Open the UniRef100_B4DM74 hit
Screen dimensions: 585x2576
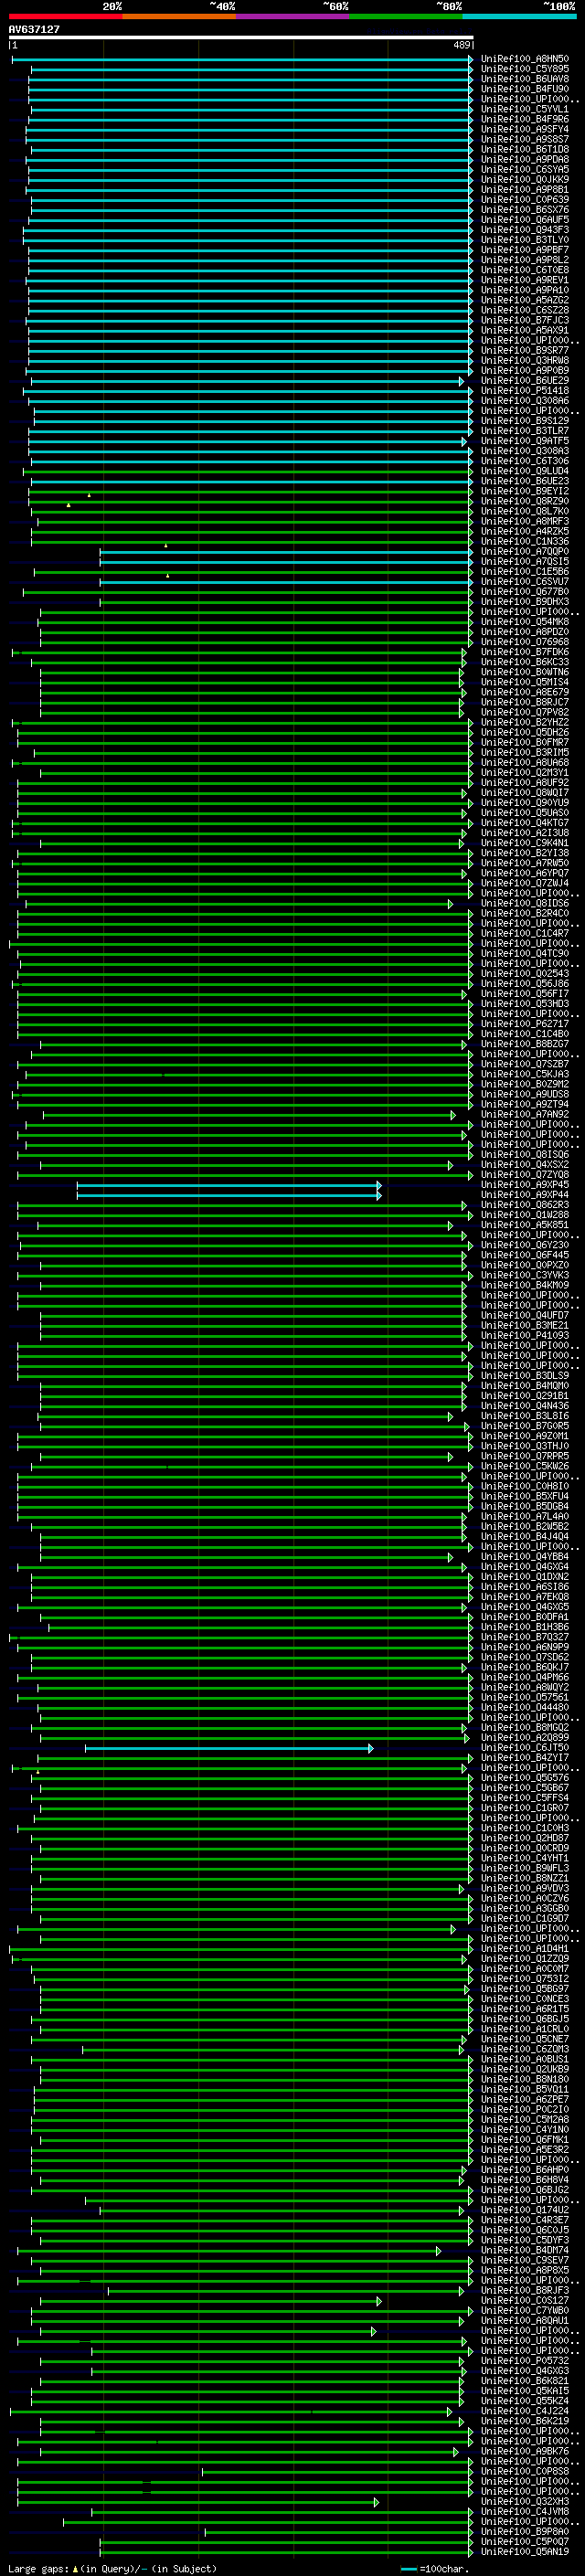point(525,2251)
